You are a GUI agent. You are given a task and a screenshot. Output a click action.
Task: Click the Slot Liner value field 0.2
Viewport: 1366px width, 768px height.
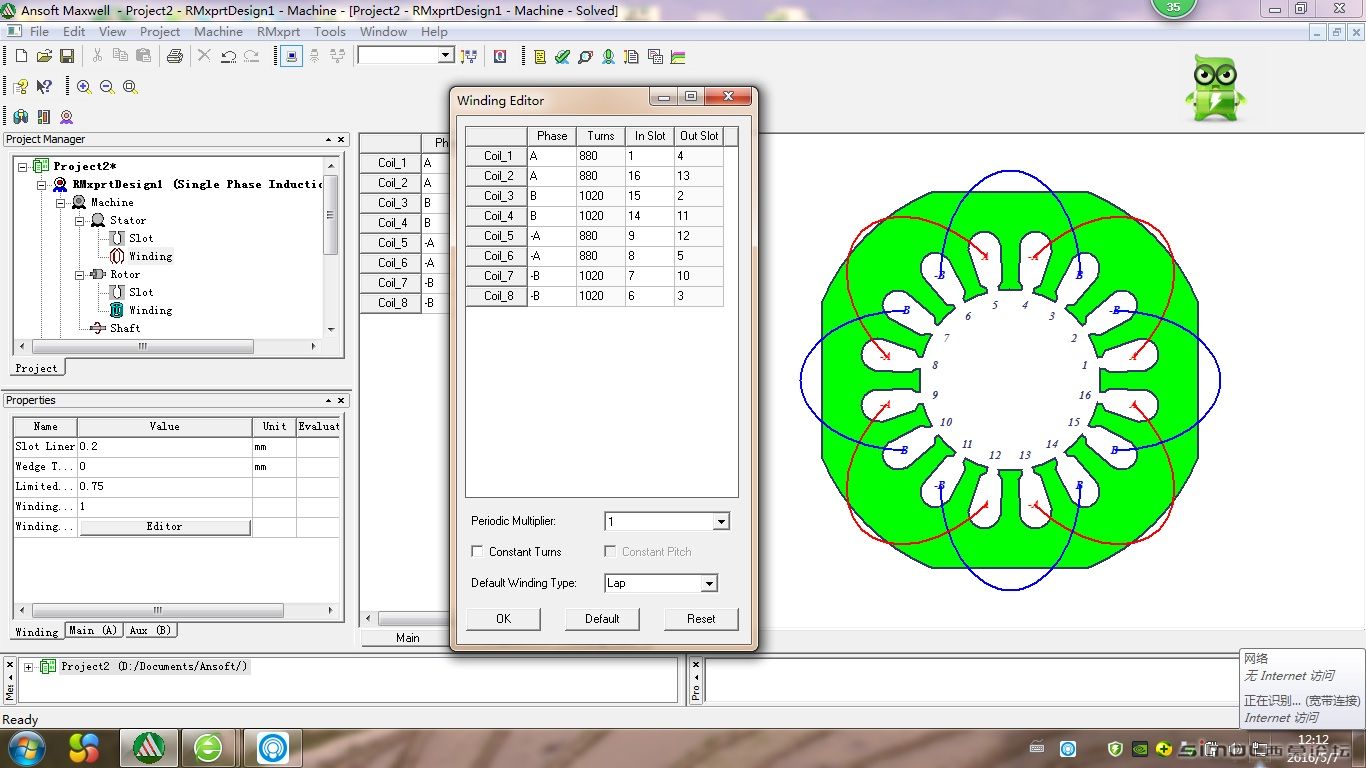[x=164, y=446]
